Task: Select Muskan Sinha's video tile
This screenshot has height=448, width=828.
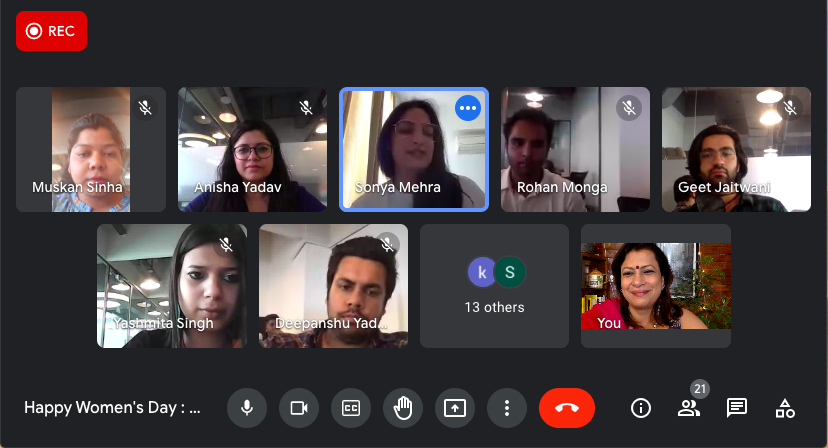Action: (91, 150)
